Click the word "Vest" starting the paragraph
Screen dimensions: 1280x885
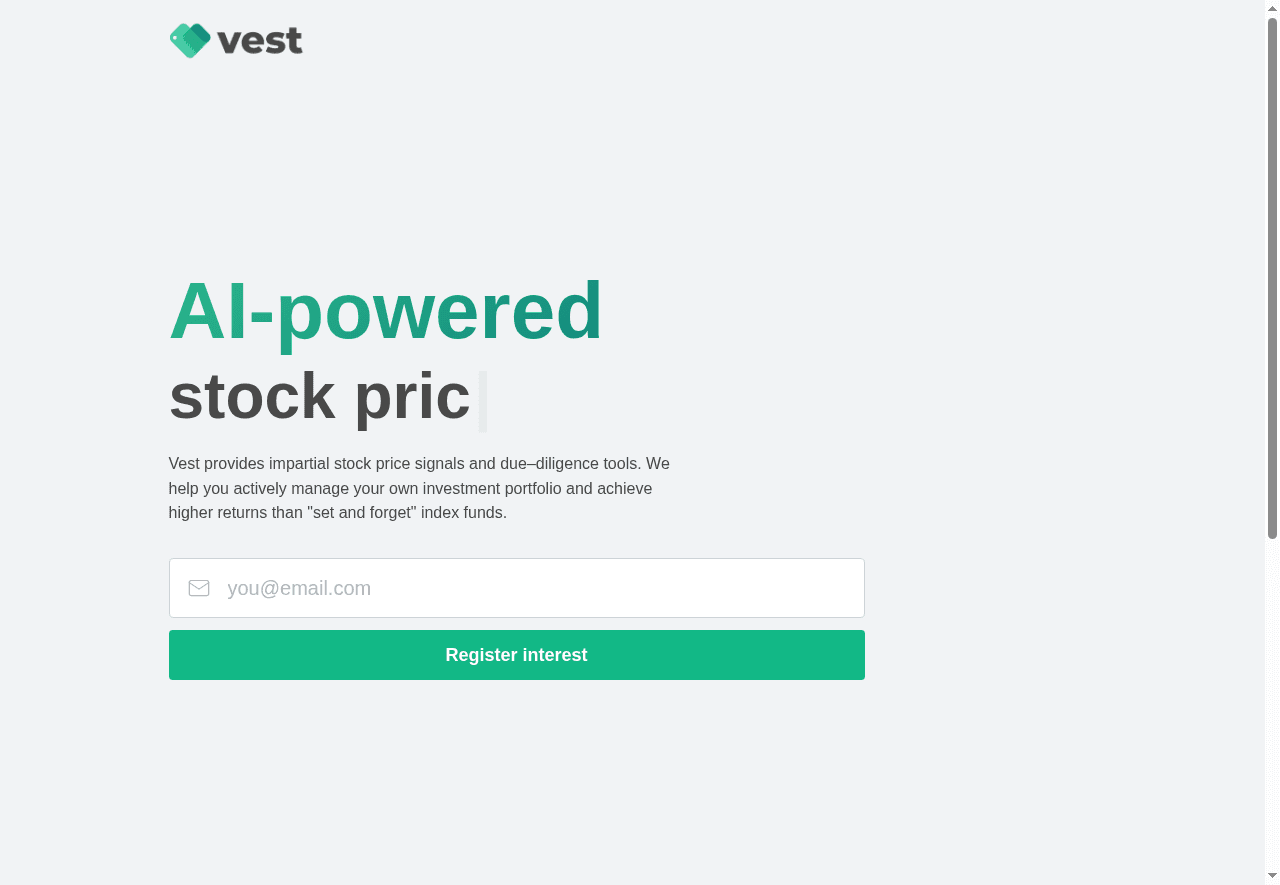pos(184,464)
